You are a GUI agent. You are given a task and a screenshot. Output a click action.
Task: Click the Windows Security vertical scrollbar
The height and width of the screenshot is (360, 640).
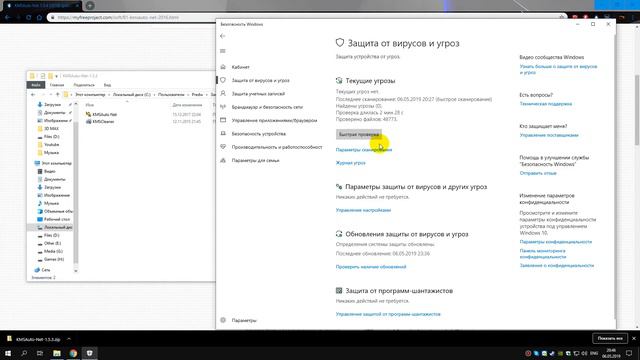(614, 176)
